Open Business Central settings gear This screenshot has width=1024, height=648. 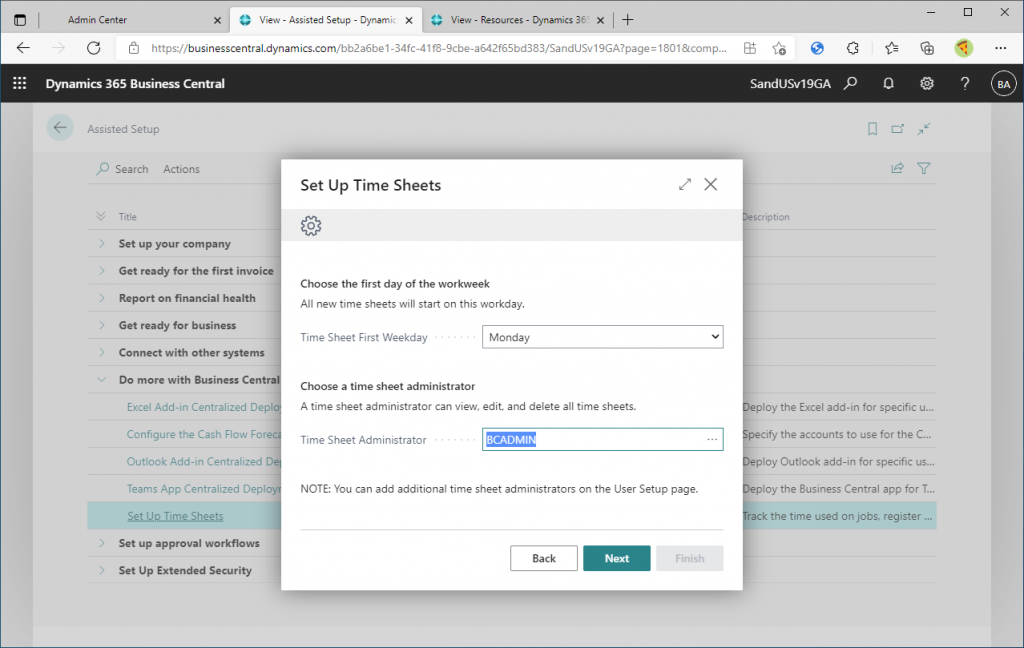pyautogui.click(x=927, y=83)
